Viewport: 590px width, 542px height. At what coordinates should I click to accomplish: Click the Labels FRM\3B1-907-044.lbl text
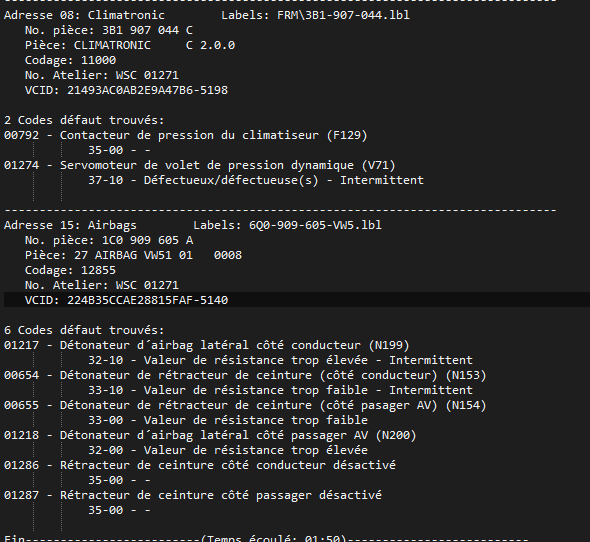[x=315, y=15]
